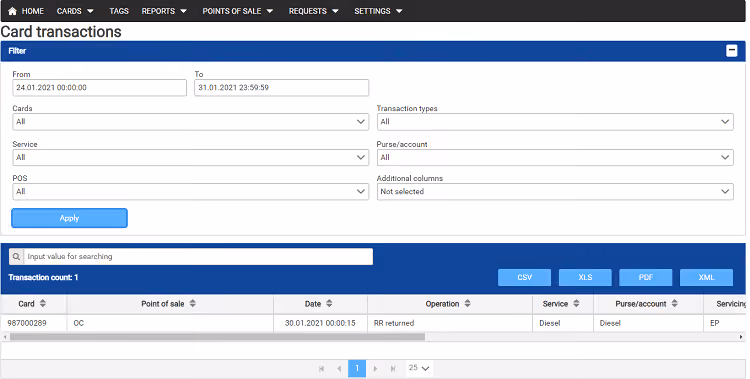
Task: Apply the selected filters
Action: point(69,218)
